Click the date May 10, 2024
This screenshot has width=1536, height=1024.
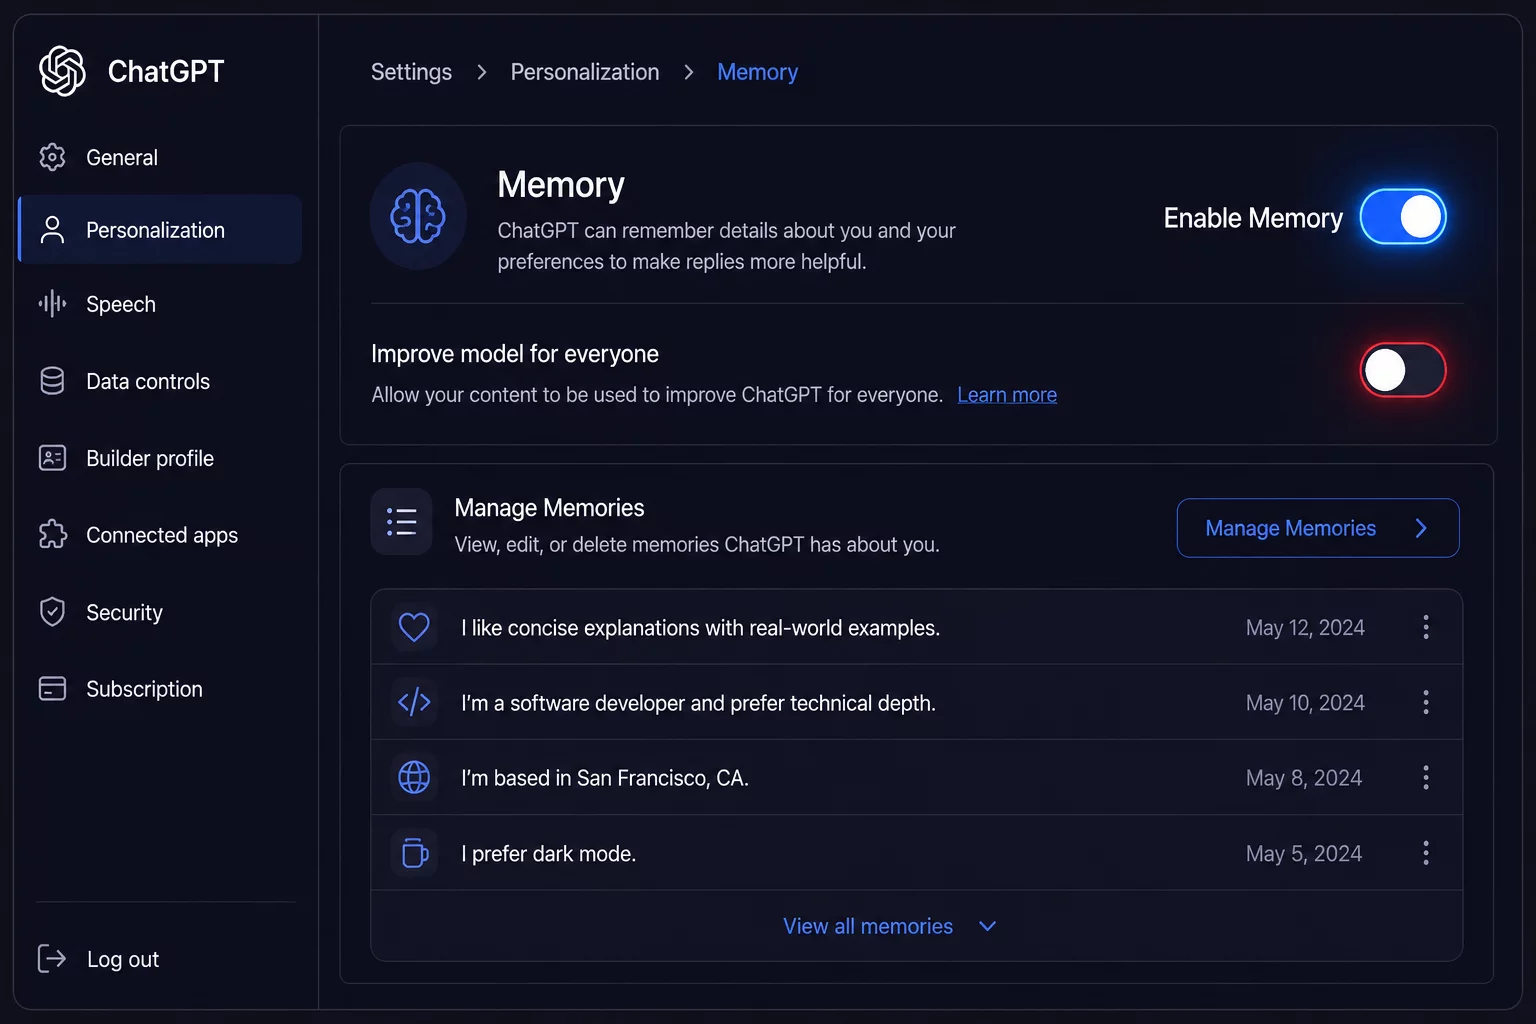tap(1305, 703)
